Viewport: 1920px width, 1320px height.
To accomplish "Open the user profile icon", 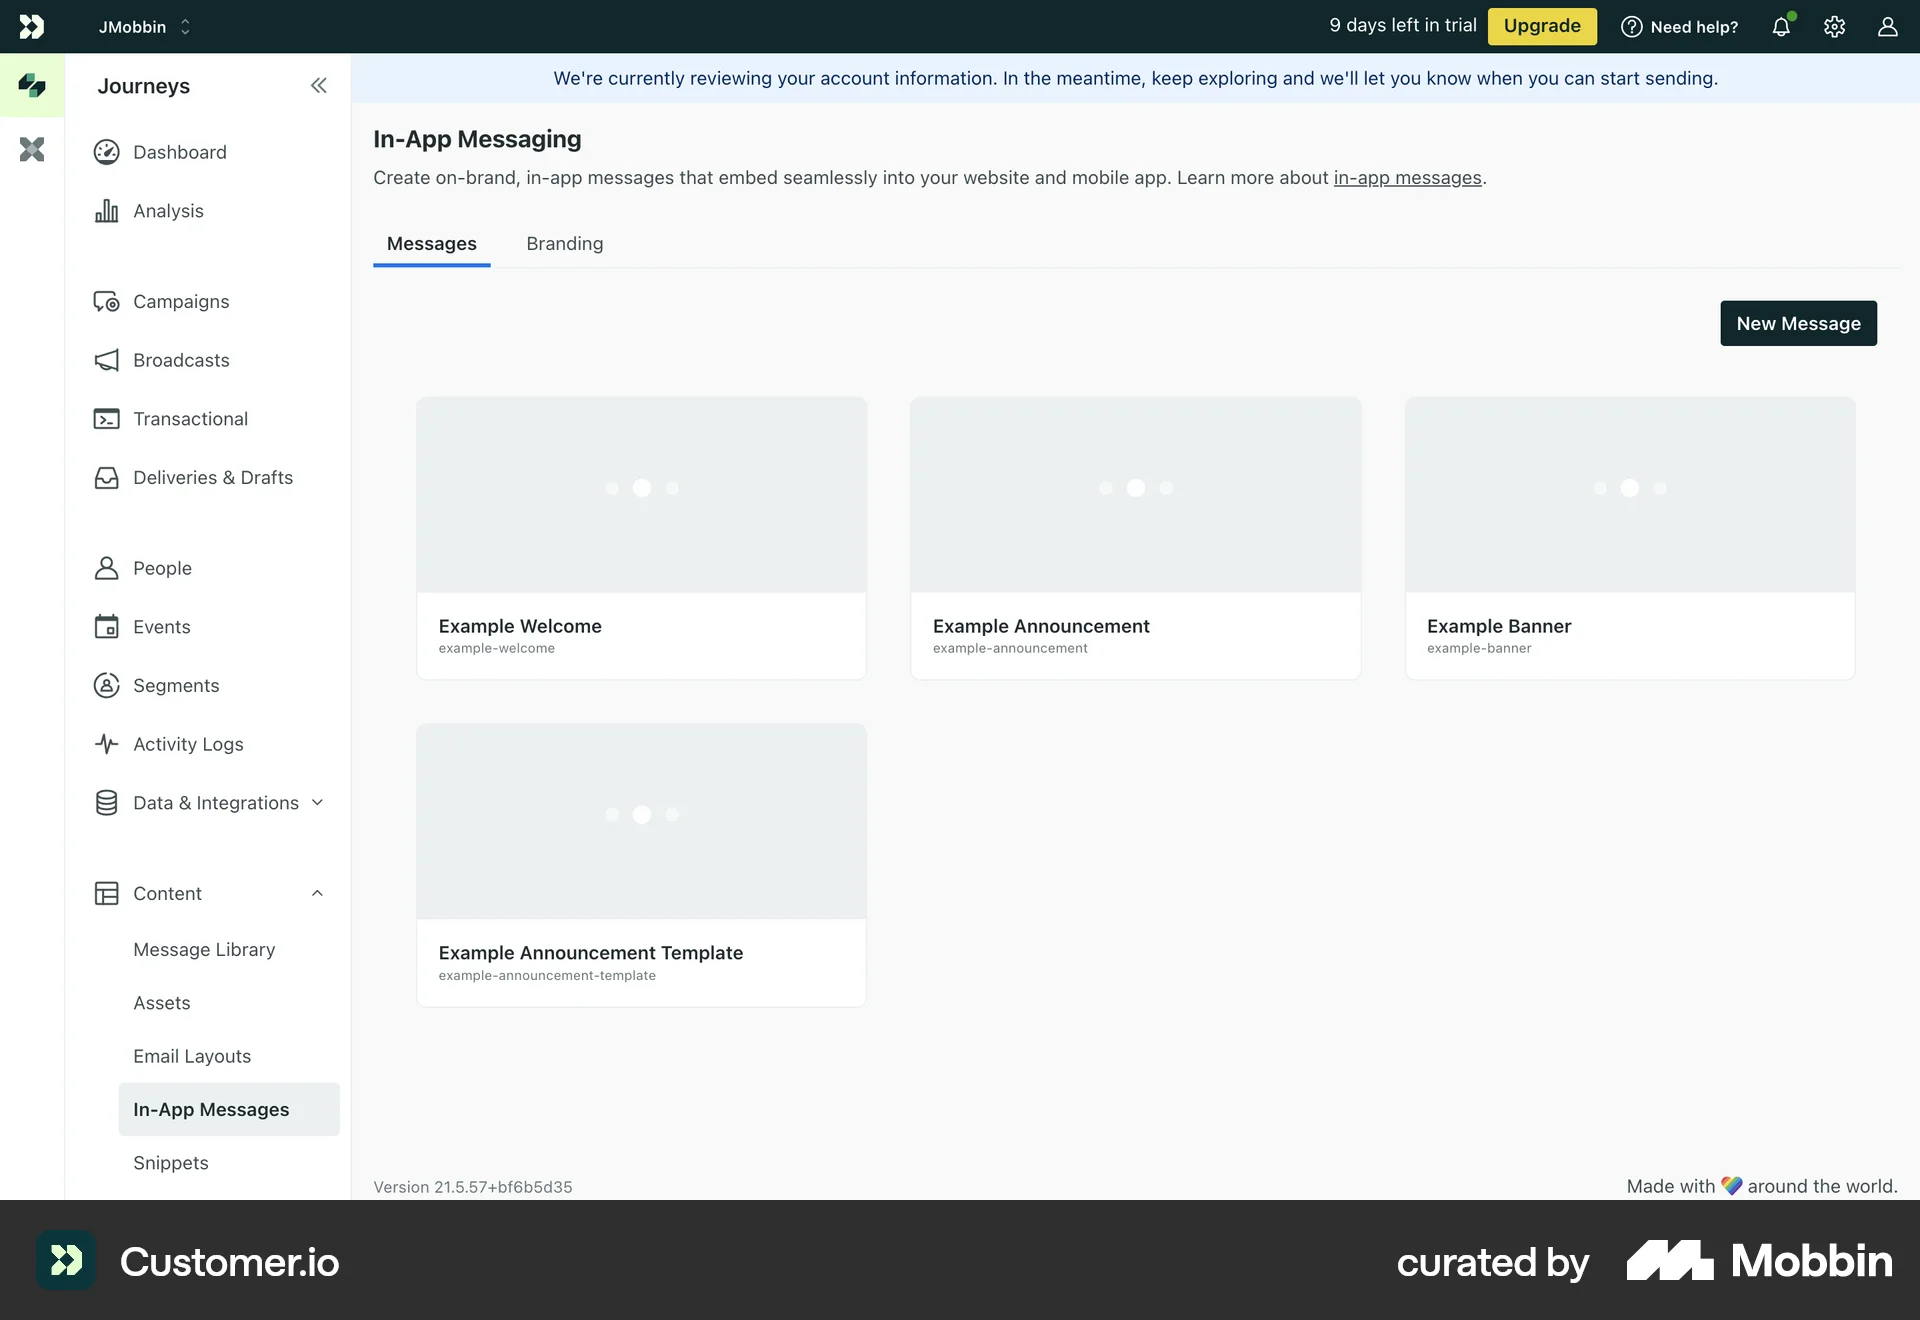I will [x=1888, y=27].
